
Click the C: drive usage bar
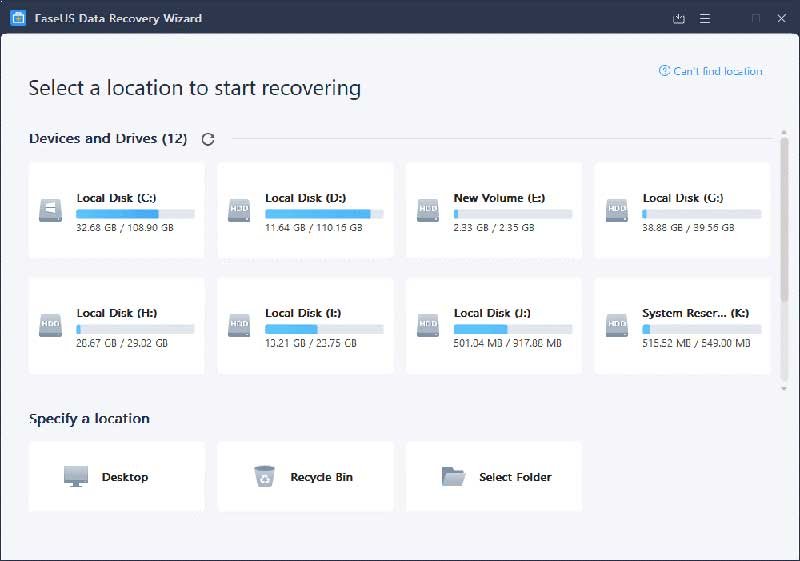(x=136, y=214)
